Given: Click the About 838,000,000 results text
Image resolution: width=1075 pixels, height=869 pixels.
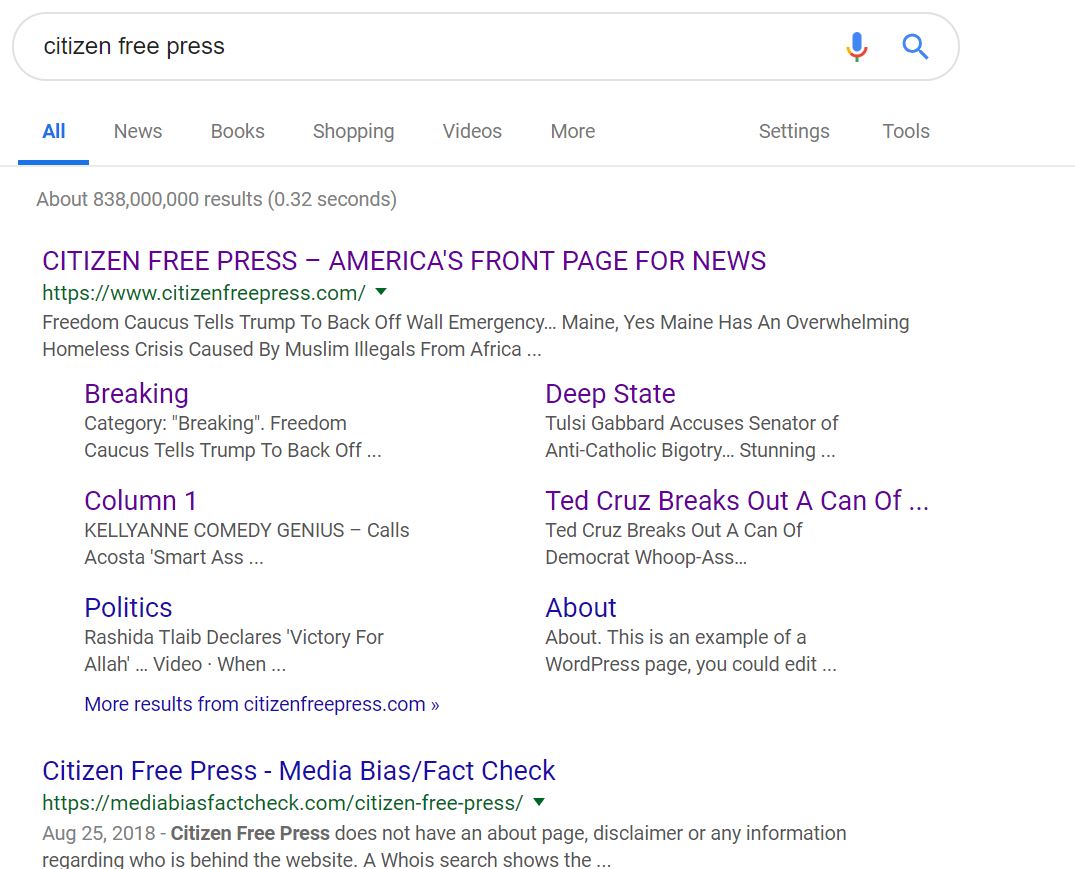Looking at the screenshot, I should pos(217,199).
